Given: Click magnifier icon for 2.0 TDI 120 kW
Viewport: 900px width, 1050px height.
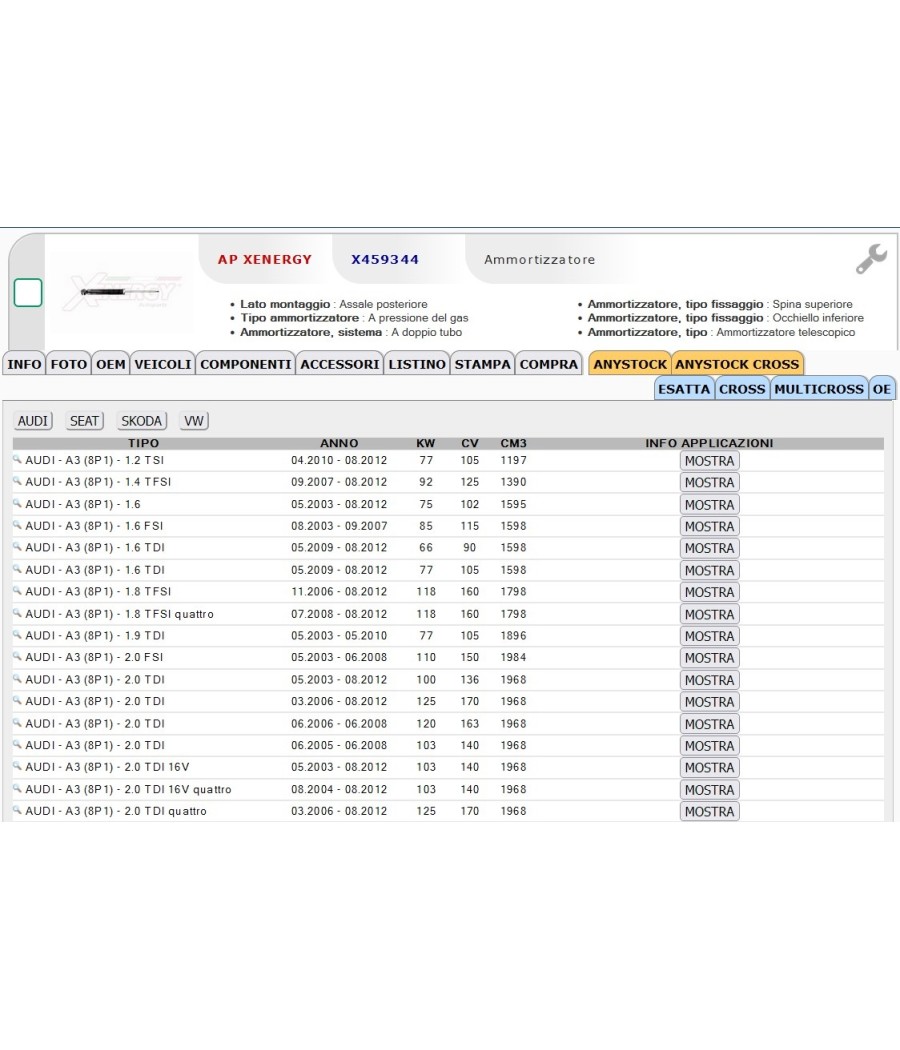Looking at the screenshot, I should 17,723.
